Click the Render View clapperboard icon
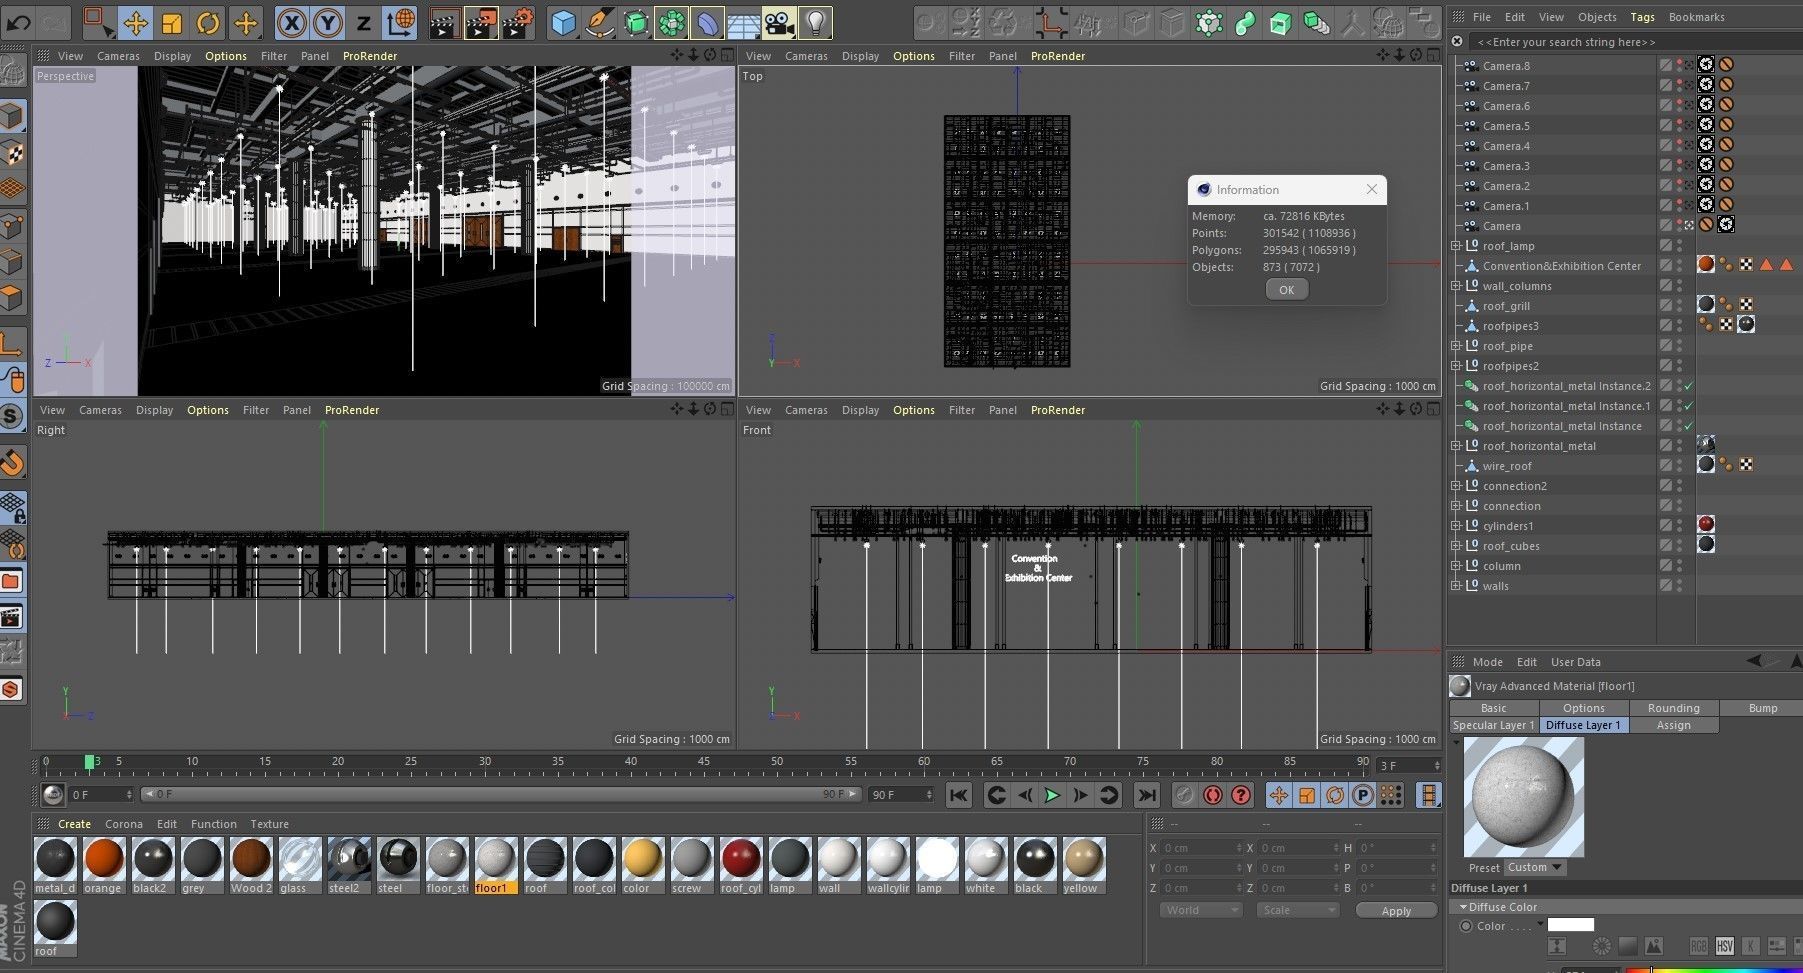The height and width of the screenshot is (973, 1803). 444,22
